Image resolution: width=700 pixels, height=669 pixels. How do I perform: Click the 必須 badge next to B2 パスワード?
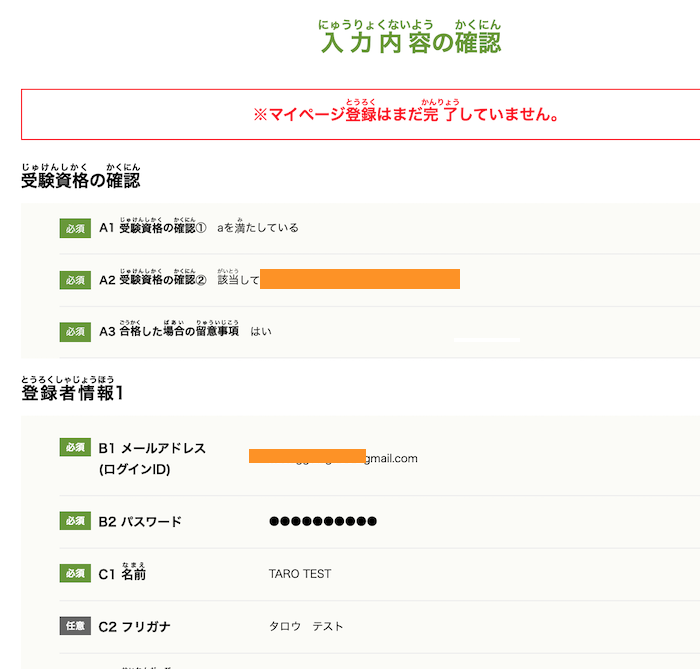pyautogui.click(x=76, y=521)
